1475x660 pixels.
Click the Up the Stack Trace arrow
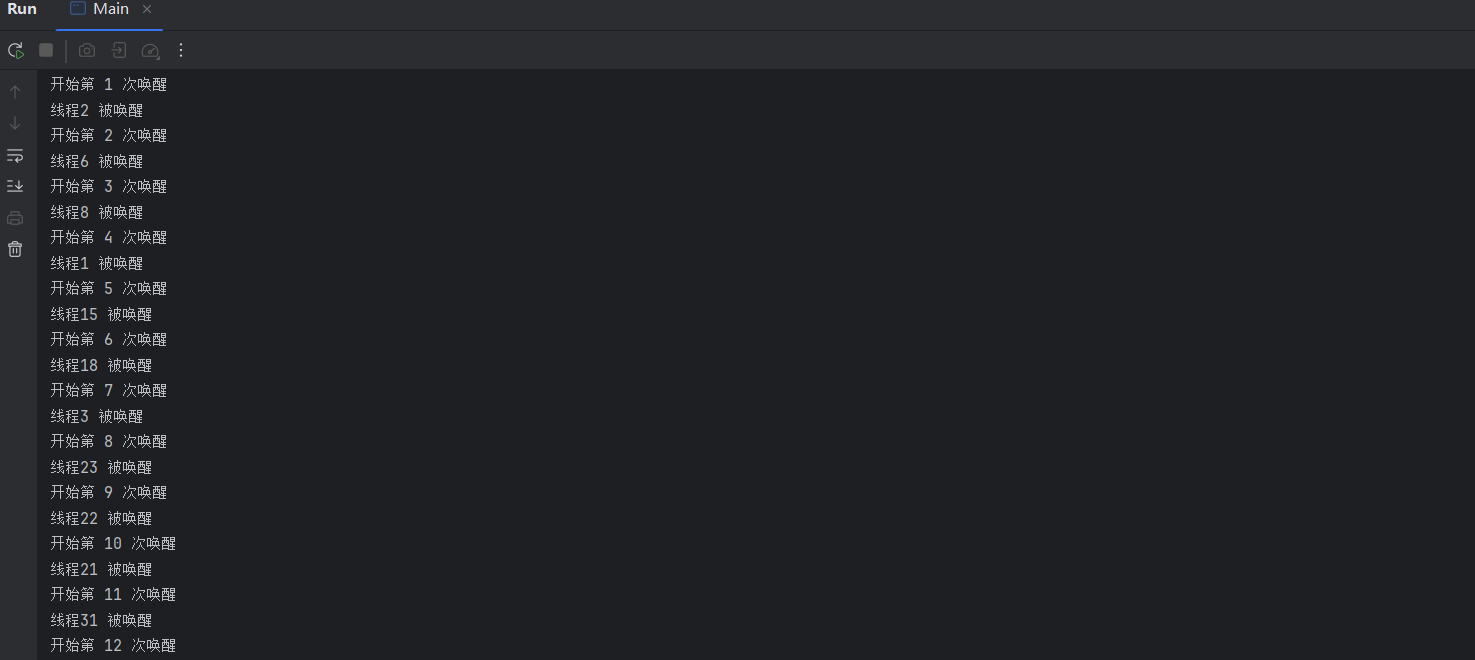click(x=15, y=92)
